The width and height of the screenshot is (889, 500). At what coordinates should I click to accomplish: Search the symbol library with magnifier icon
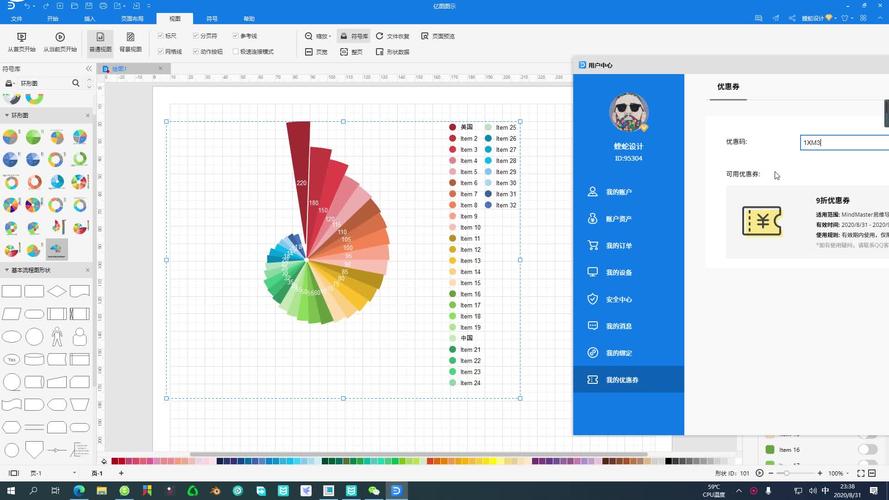pos(75,83)
